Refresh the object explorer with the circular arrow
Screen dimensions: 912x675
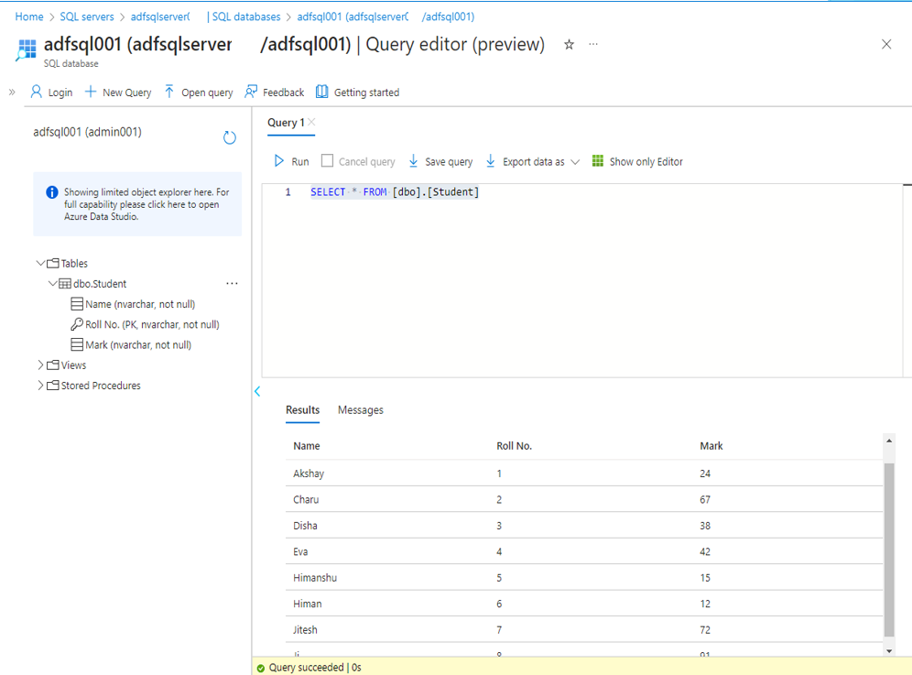(229, 138)
